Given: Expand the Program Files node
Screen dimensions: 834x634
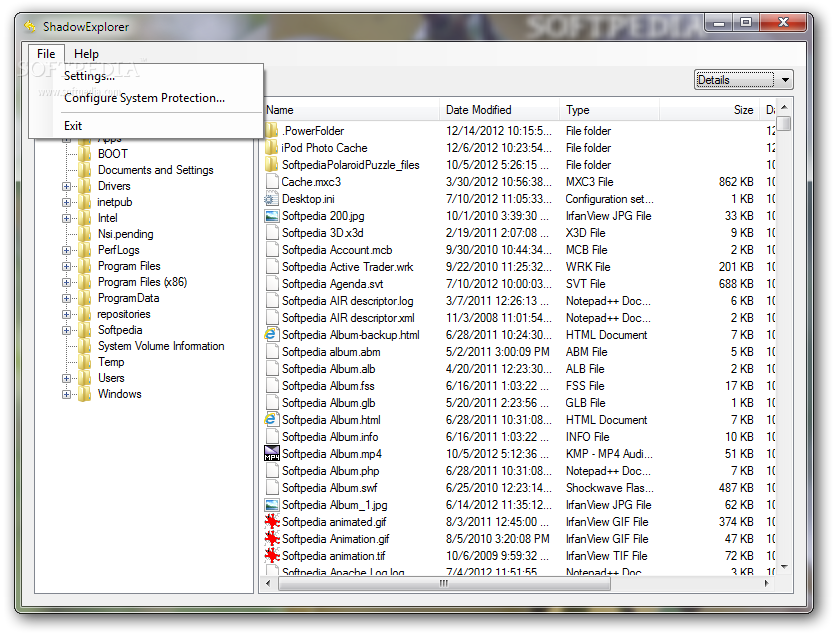Looking at the screenshot, I should pyautogui.click(x=66, y=266).
